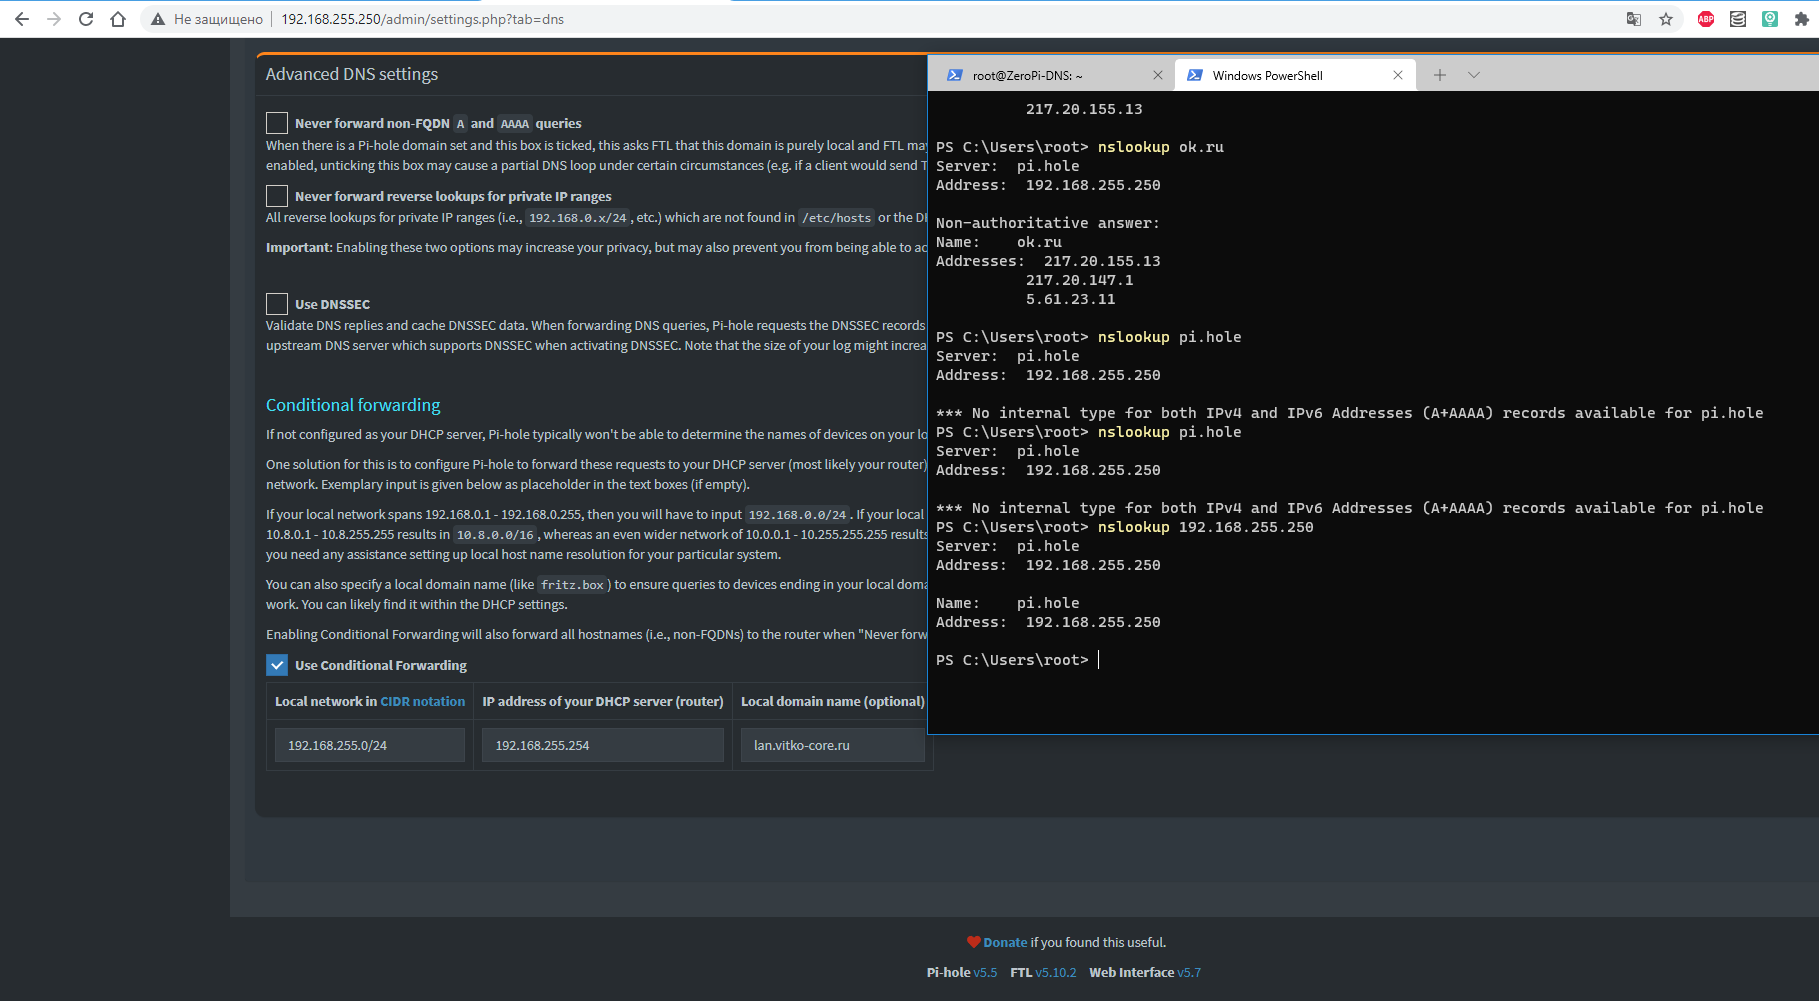
Task: Open the reading list extension icon
Action: (1738, 19)
